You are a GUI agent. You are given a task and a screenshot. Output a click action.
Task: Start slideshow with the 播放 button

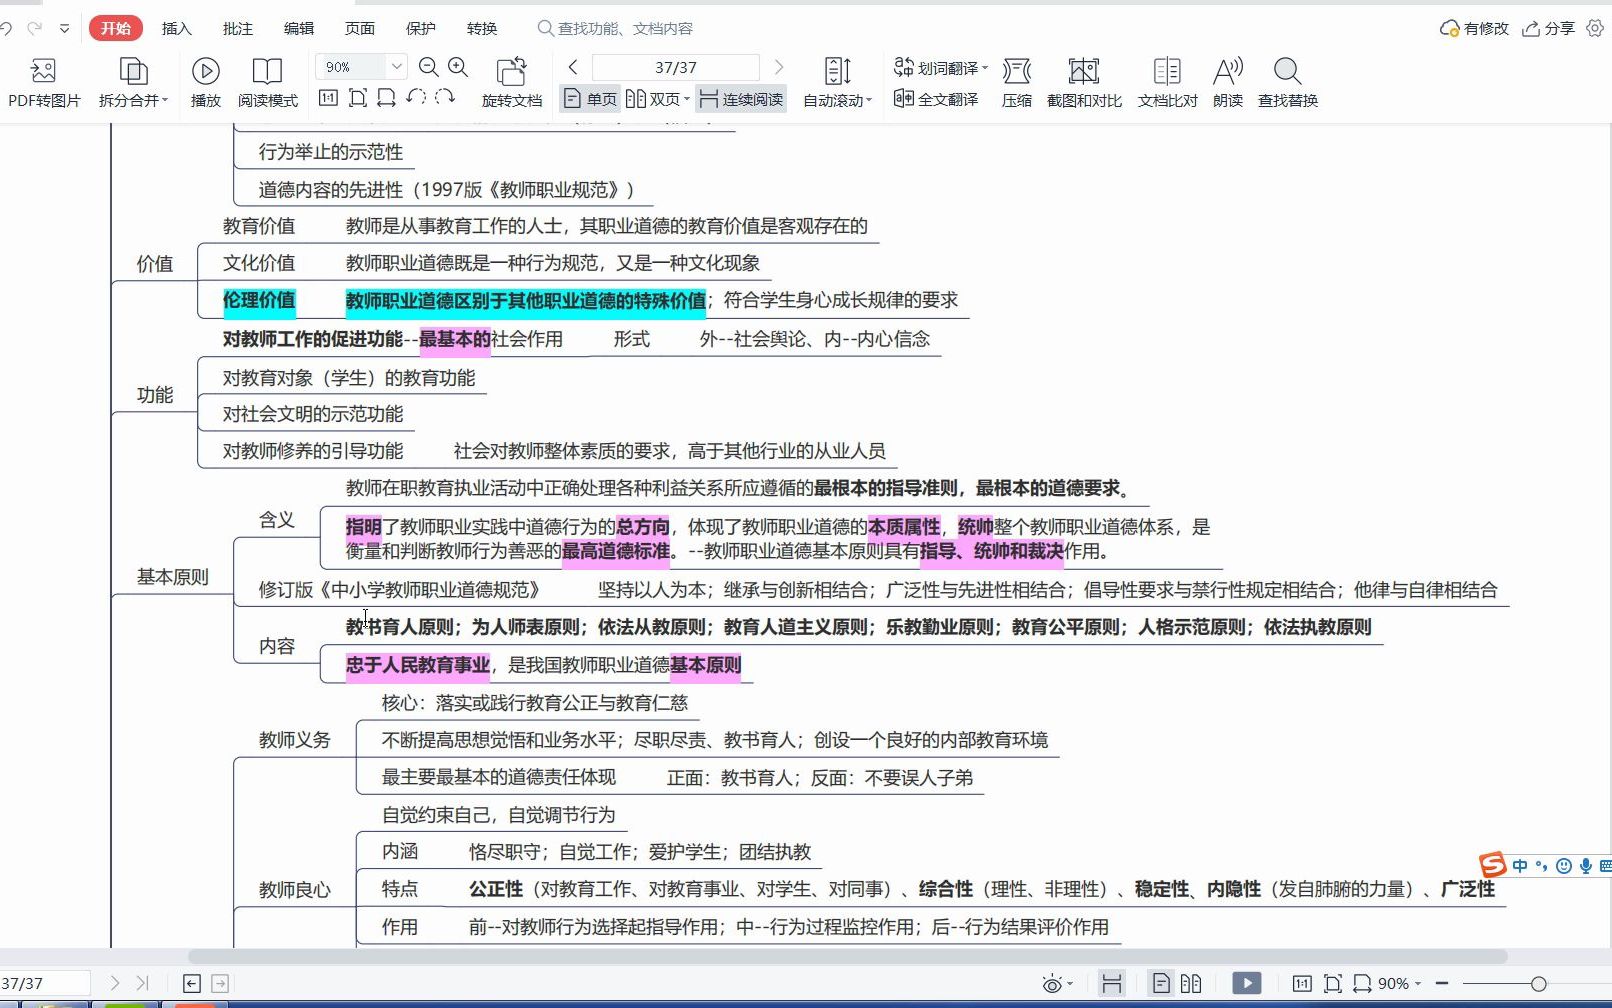pyautogui.click(x=205, y=82)
